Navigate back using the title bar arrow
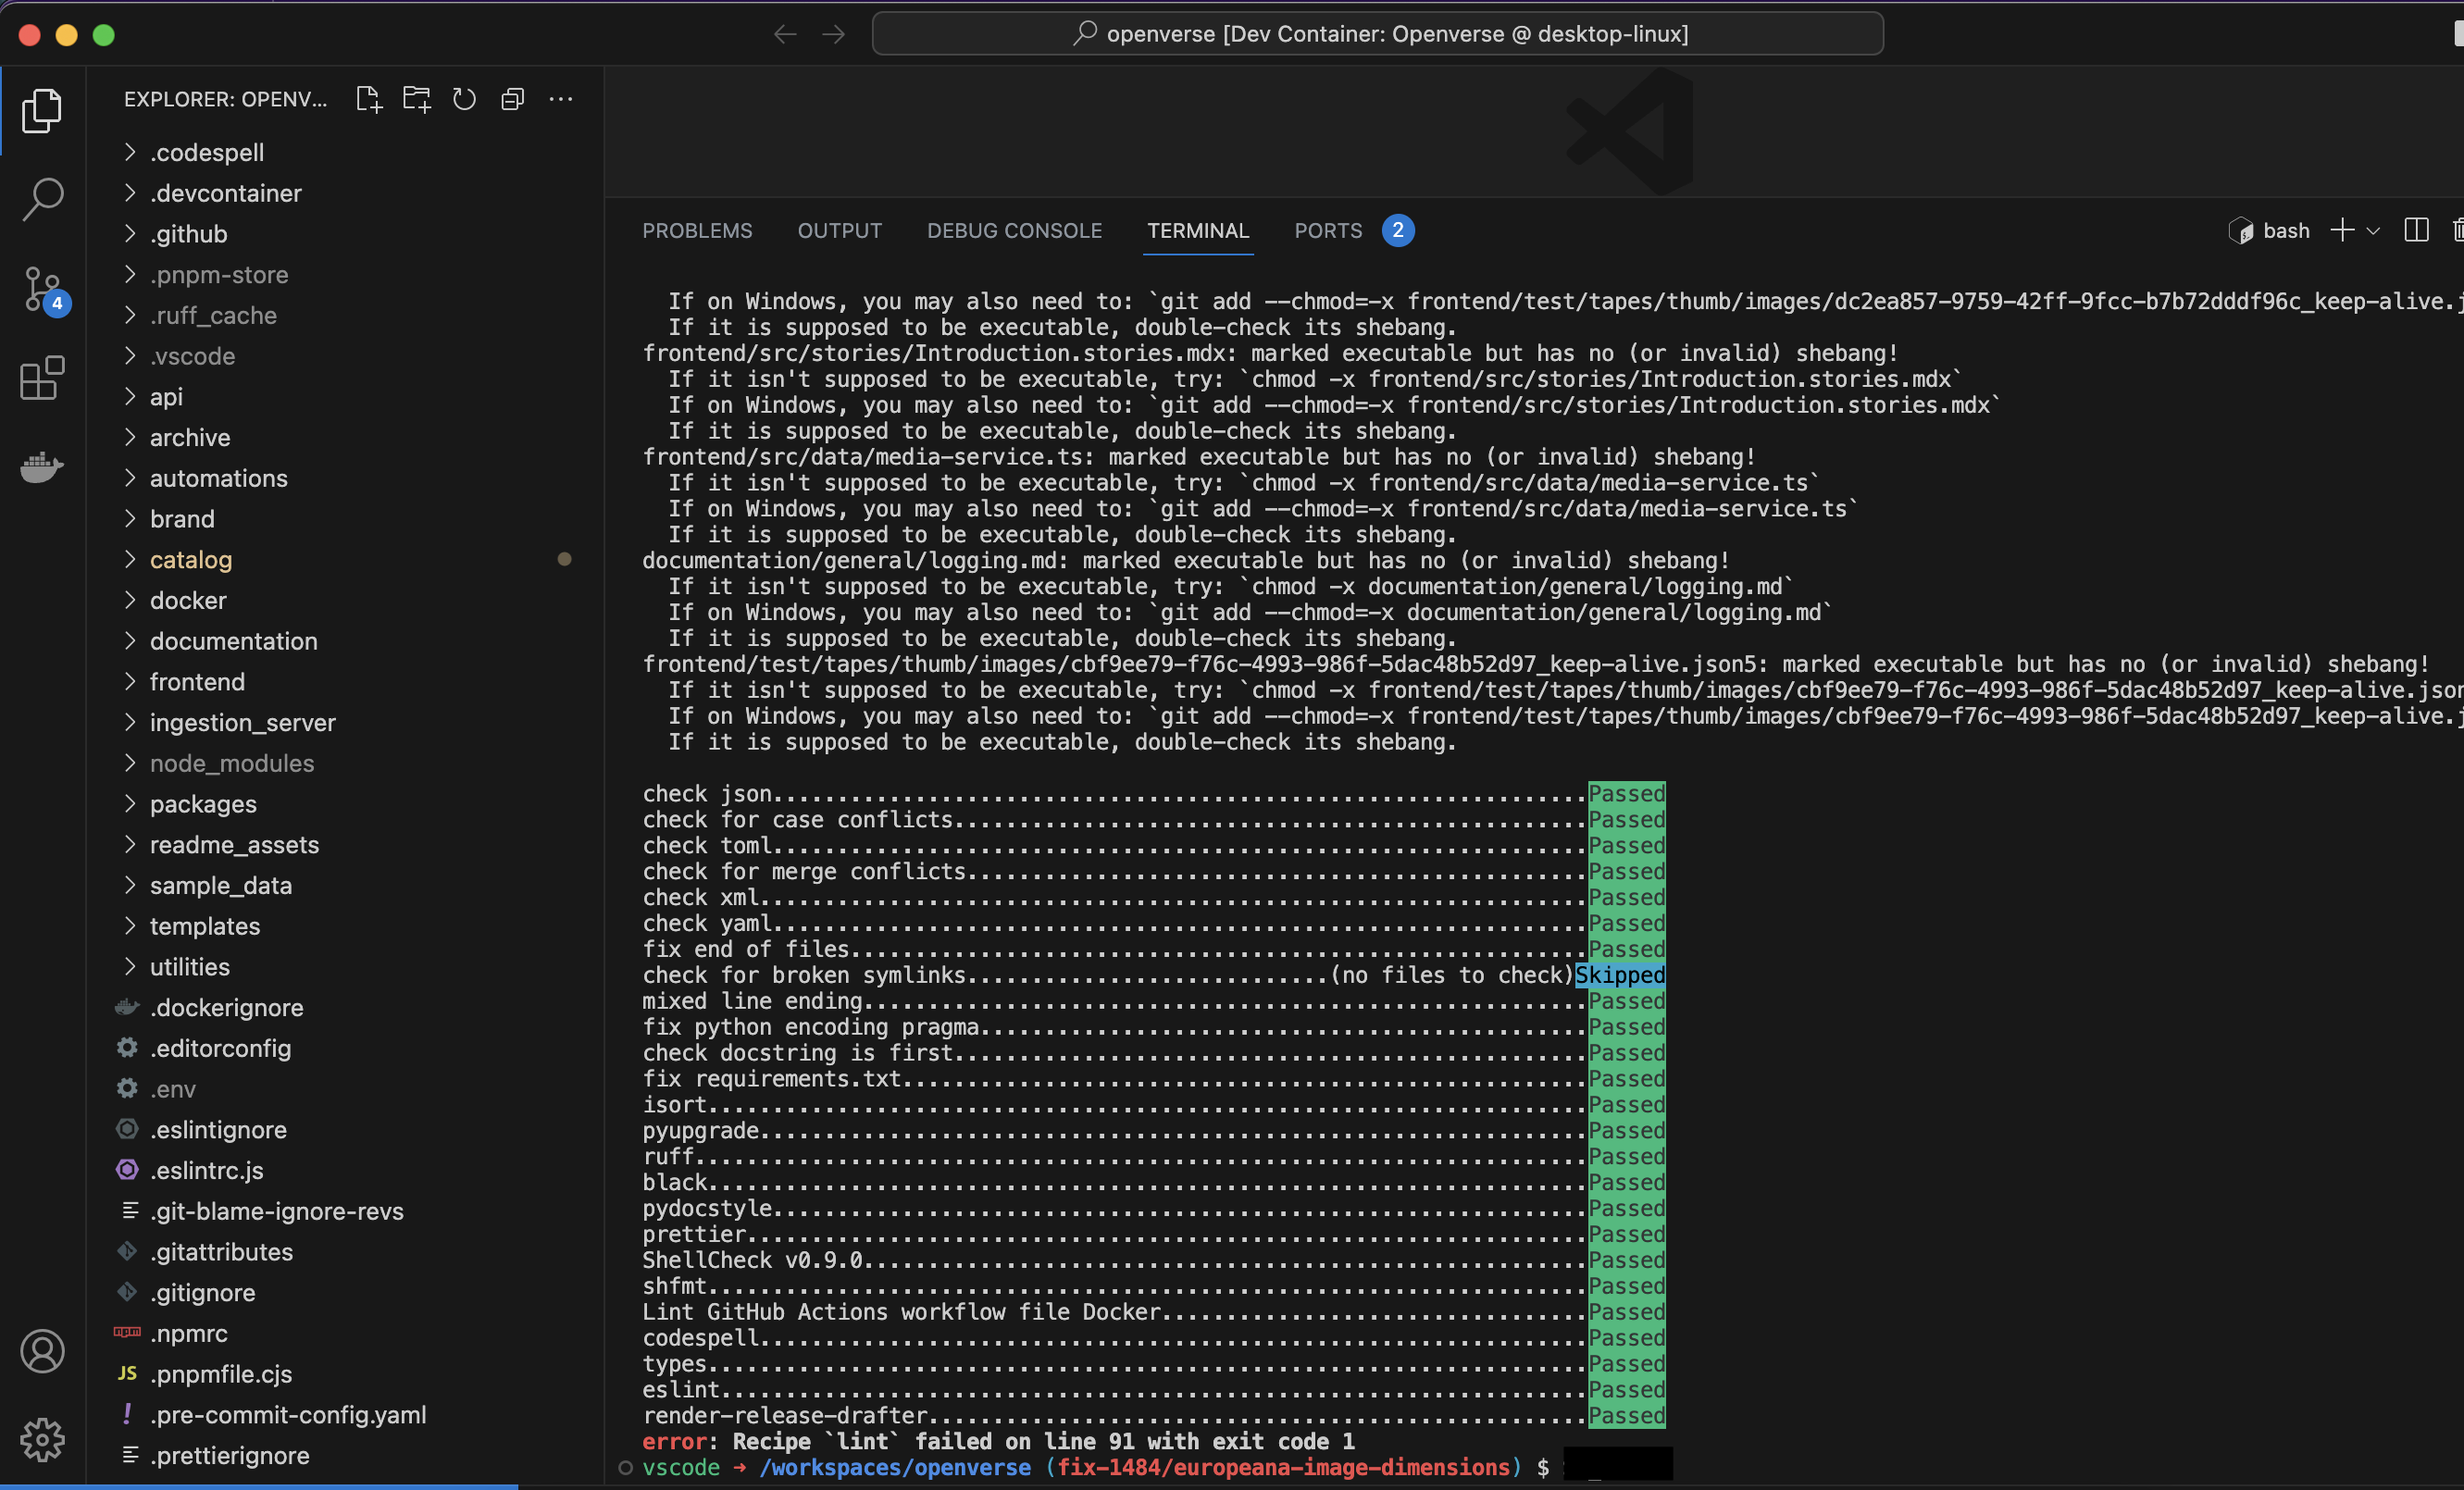 (x=786, y=33)
